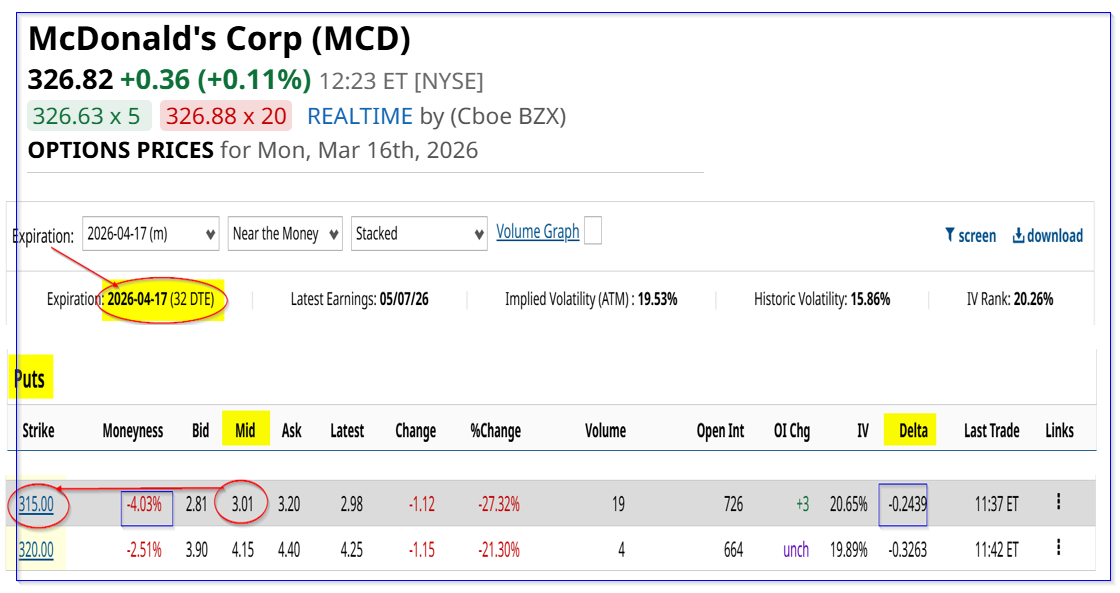Sort by Open Int column header
Screen dimensions: 1120x593
coord(720,431)
